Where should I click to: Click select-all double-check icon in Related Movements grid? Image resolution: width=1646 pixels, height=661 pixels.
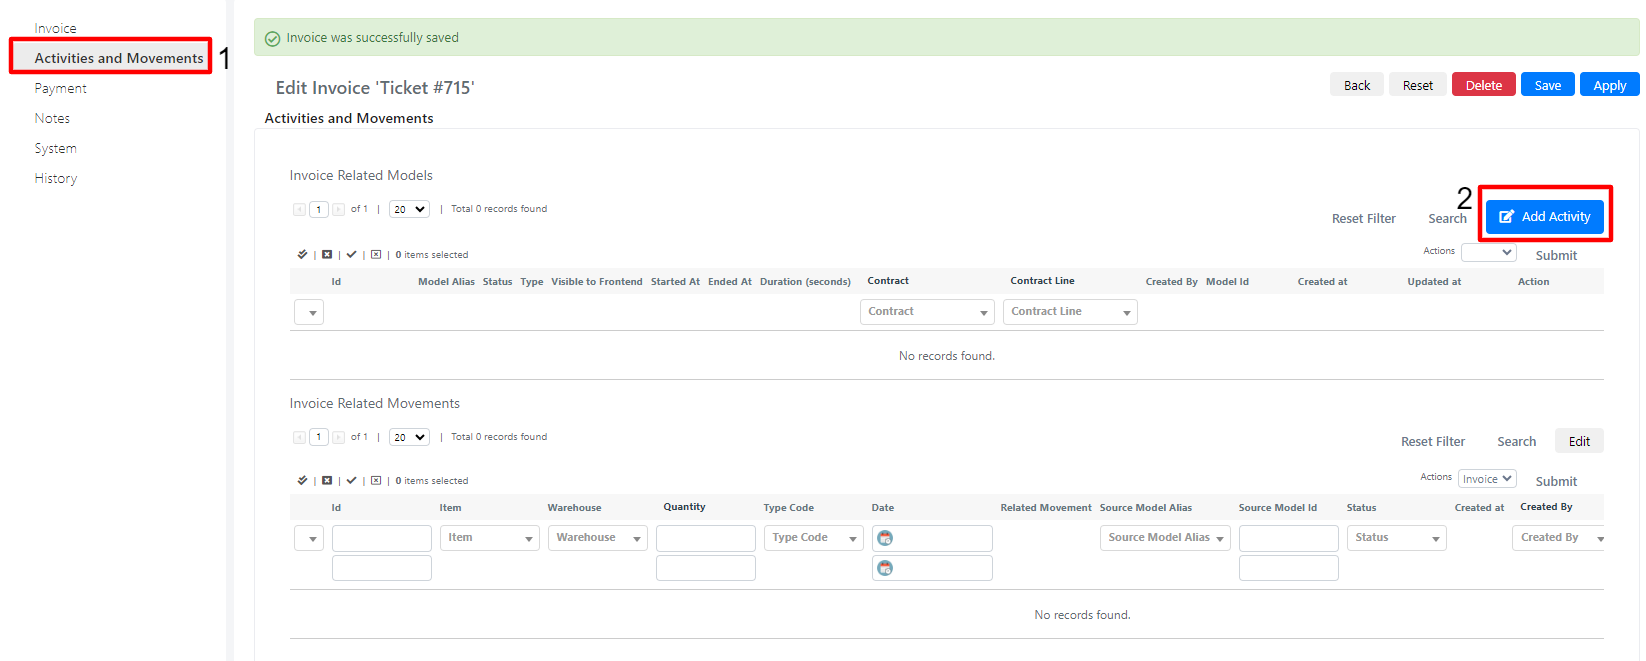(x=302, y=480)
